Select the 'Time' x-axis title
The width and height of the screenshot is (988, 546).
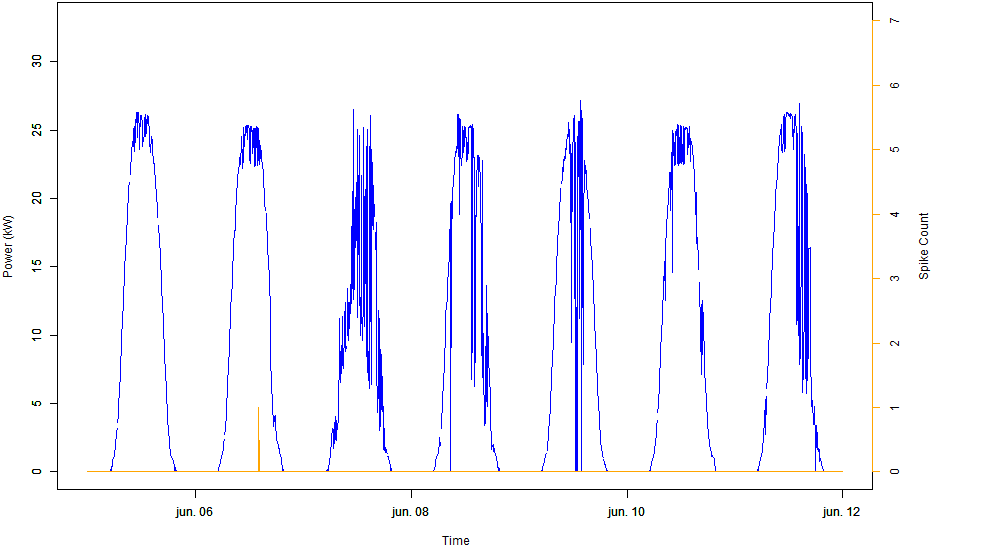coord(456,540)
